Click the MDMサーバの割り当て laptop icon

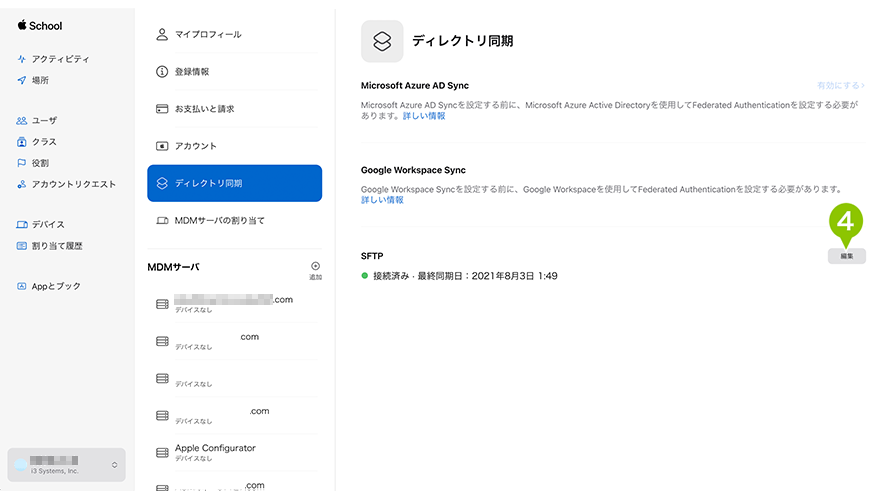[x=162, y=221]
